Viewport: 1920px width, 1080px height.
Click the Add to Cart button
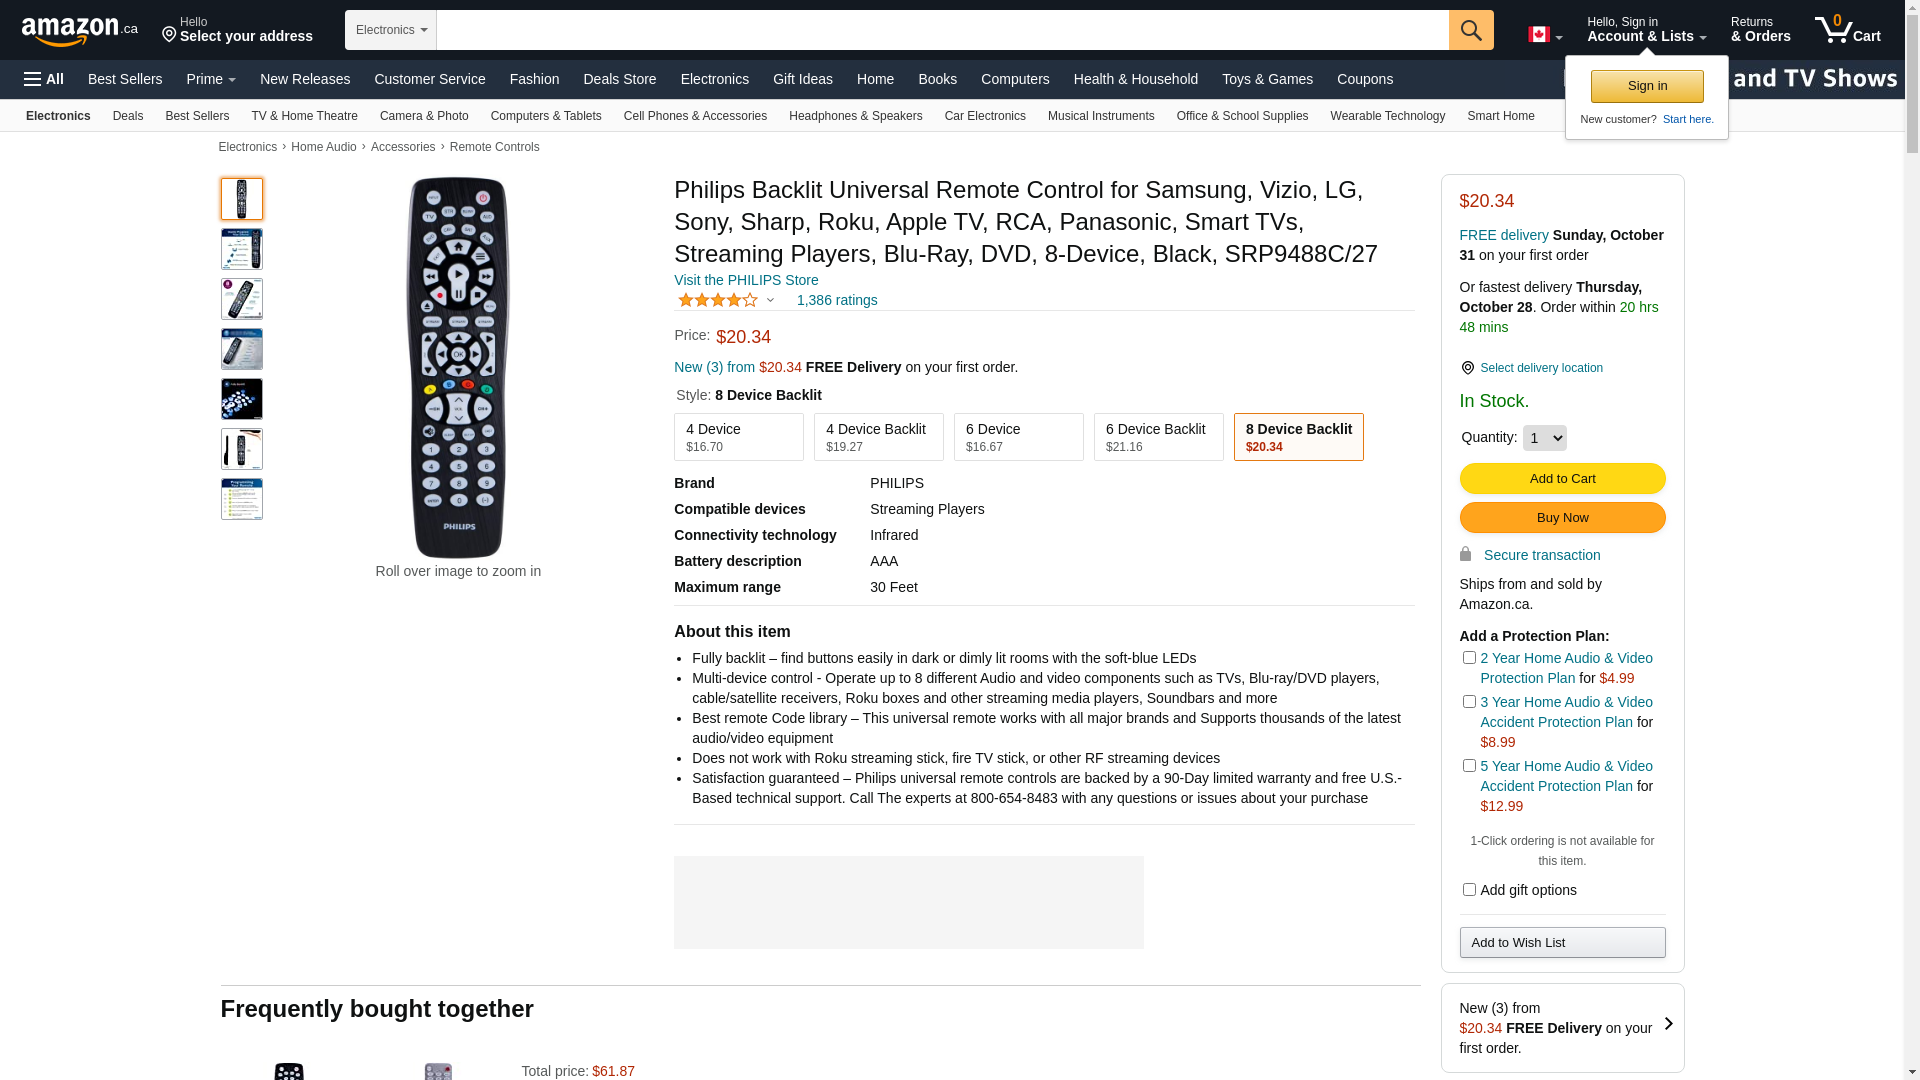tap(1562, 479)
